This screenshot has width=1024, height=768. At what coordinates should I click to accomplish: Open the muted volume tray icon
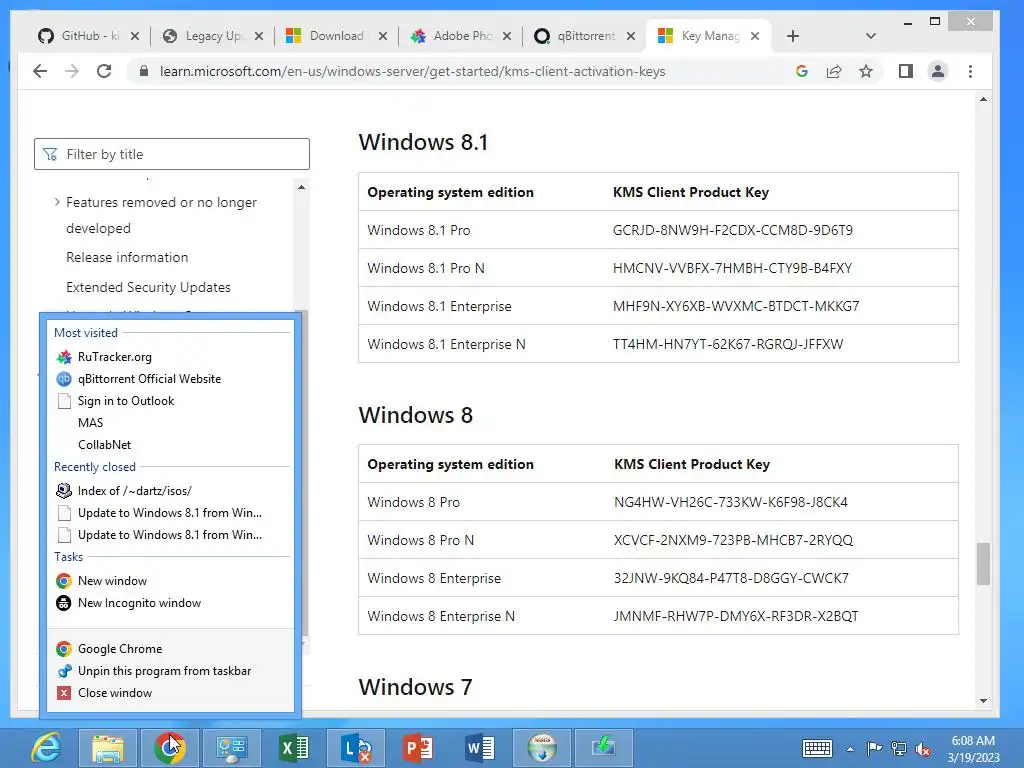coord(923,749)
